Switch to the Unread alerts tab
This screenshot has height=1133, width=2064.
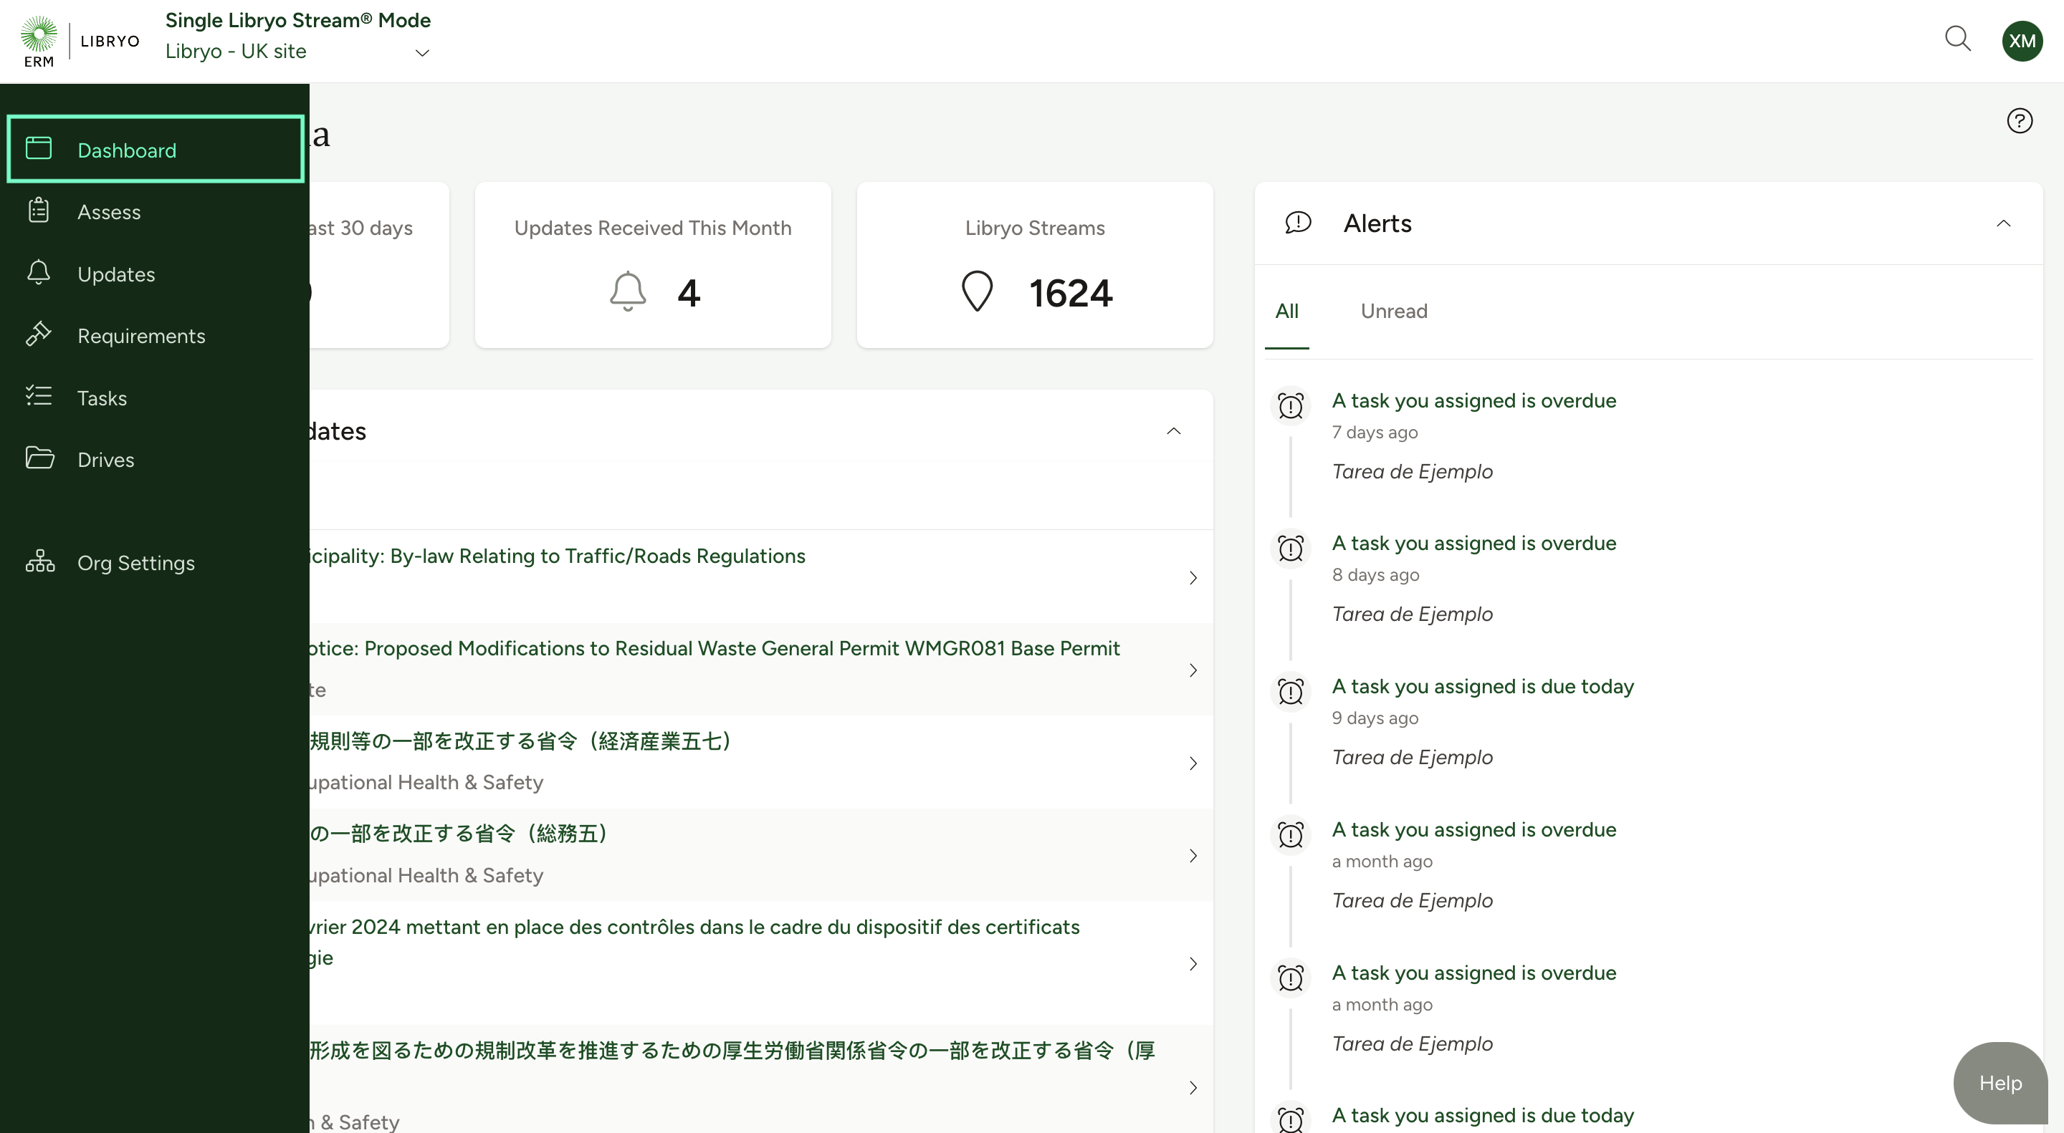pyautogui.click(x=1394, y=311)
